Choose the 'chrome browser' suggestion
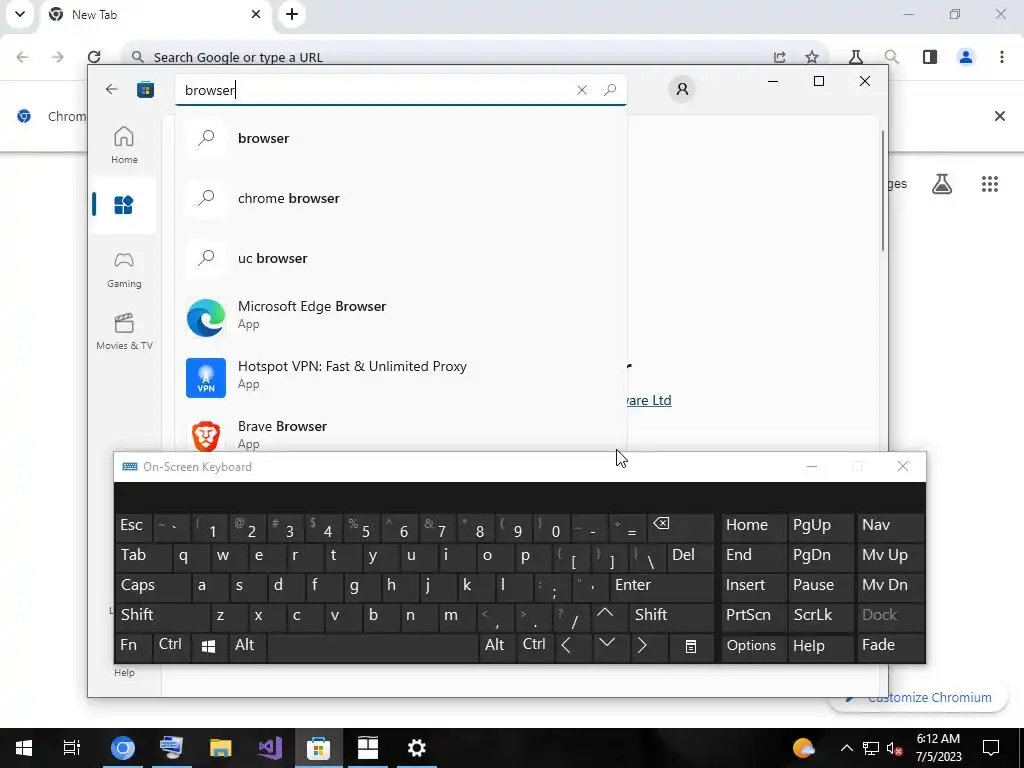Screen dimensions: 1024x768 (x=401, y=198)
